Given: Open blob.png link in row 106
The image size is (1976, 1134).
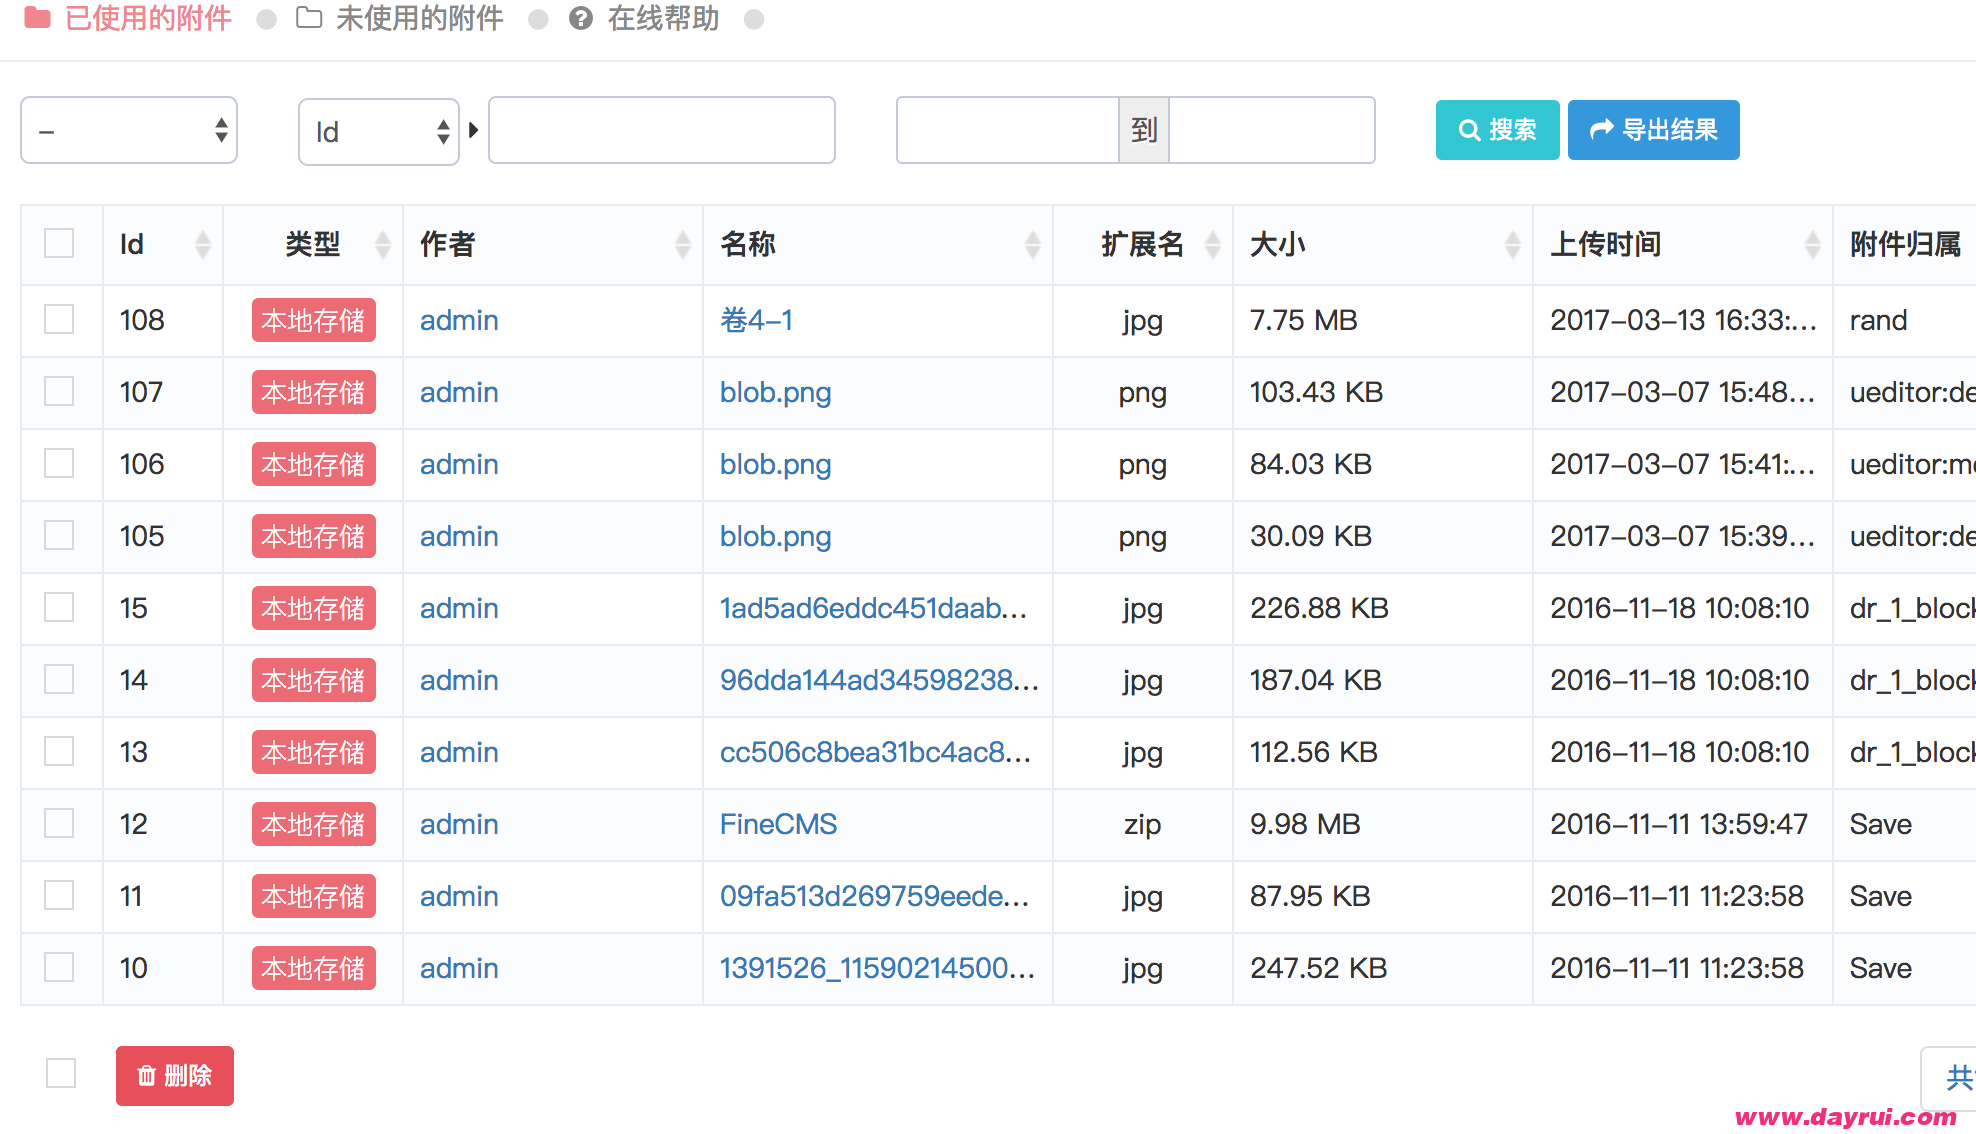Looking at the screenshot, I should 776,465.
